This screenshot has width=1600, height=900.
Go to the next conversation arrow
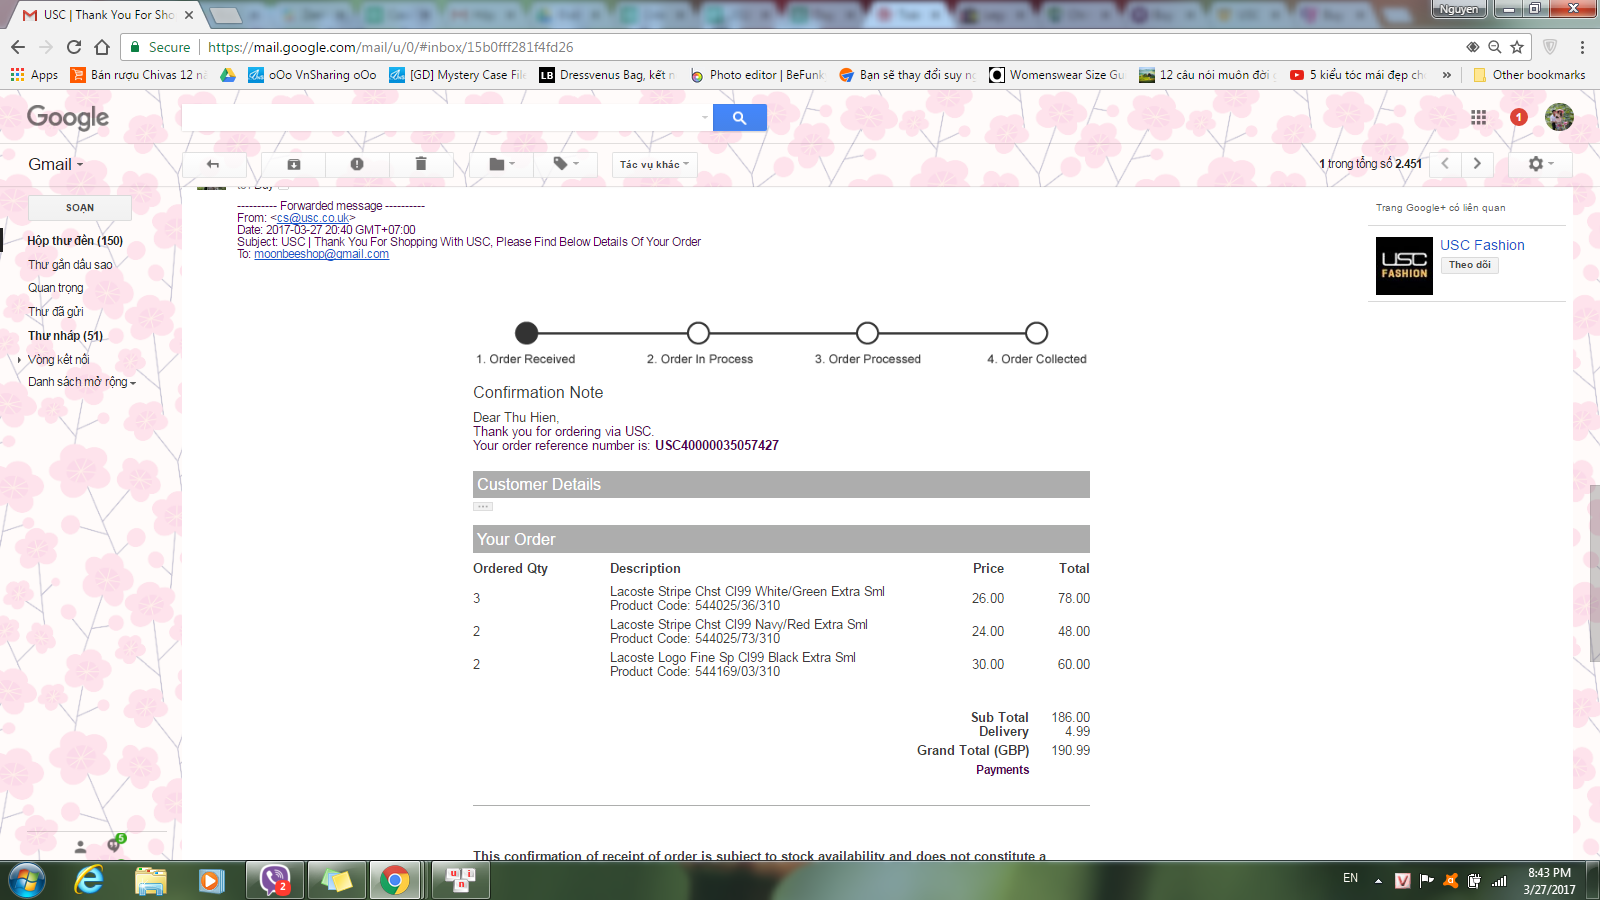[1477, 164]
